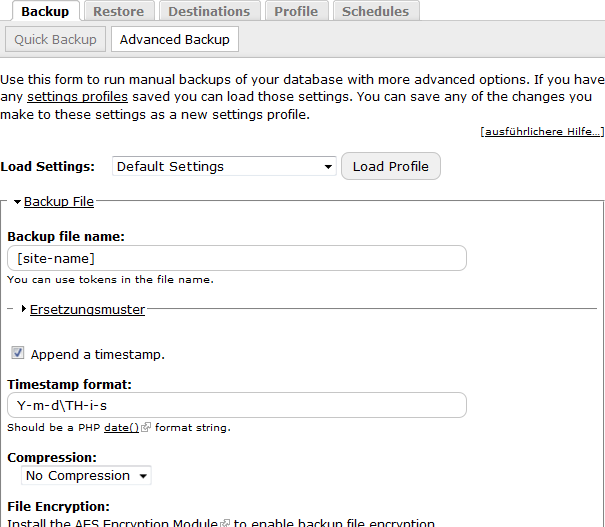Image resolution: width=605 pixels, height=527 pixels.
Task: Switch to the Backup tab
Action: coord(46,11)
